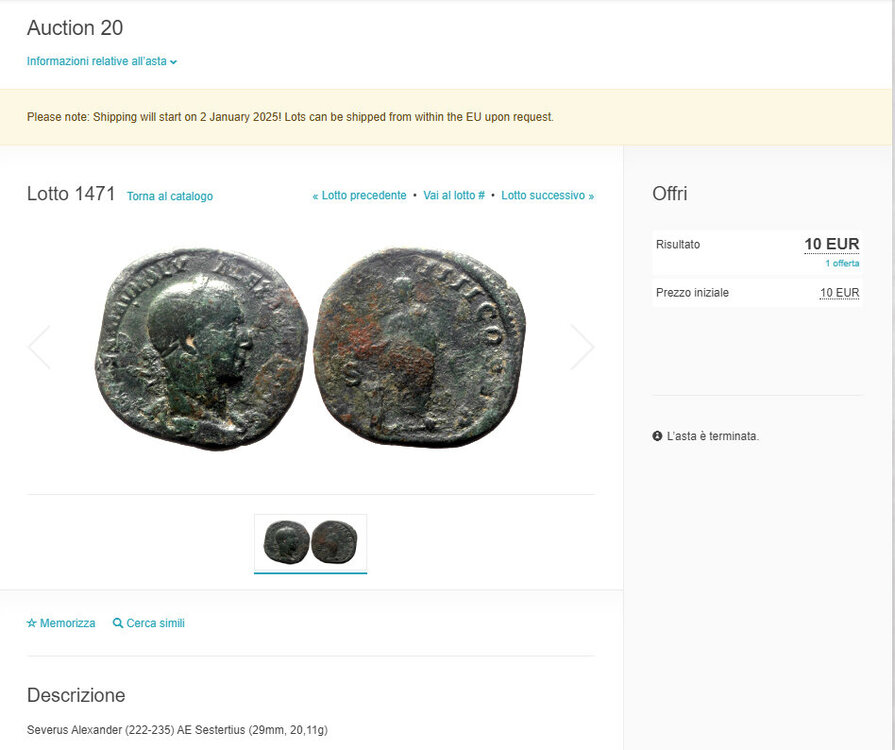Click the Risultato "10 EUR" amount

(831, 245)
